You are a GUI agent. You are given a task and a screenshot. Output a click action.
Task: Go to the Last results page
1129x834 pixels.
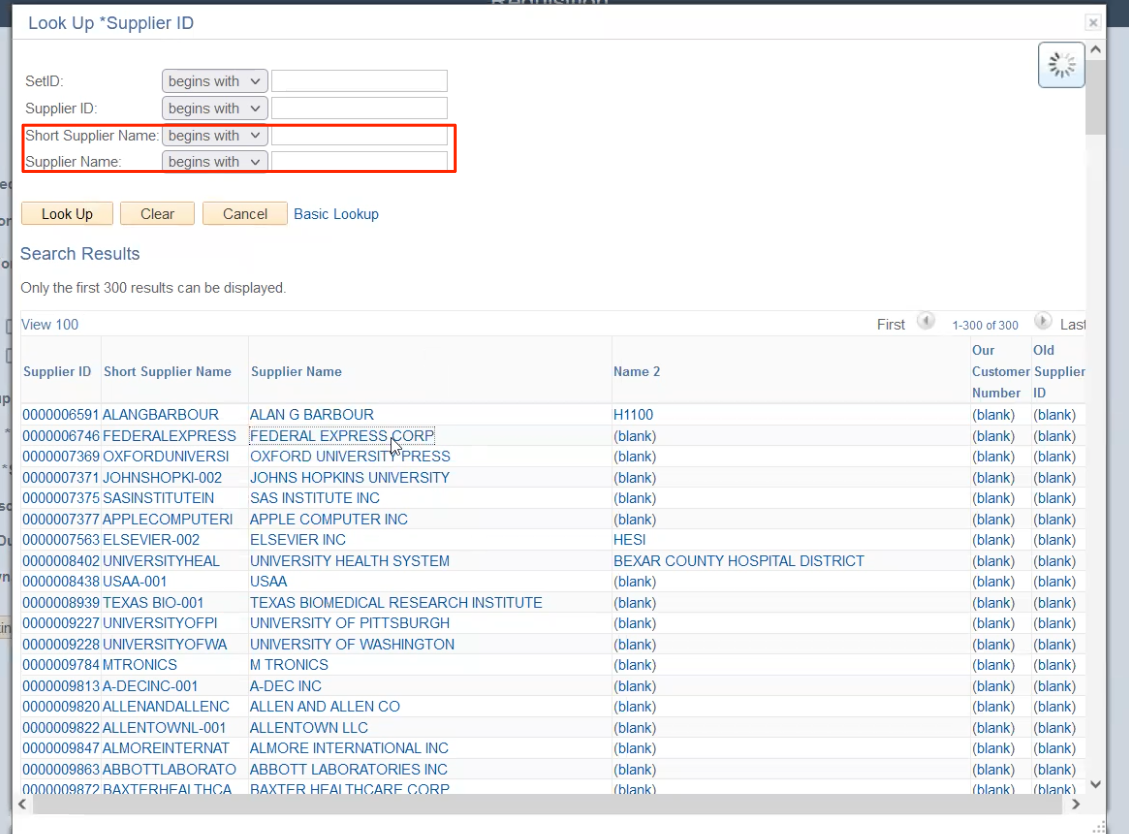point(1073,325)
